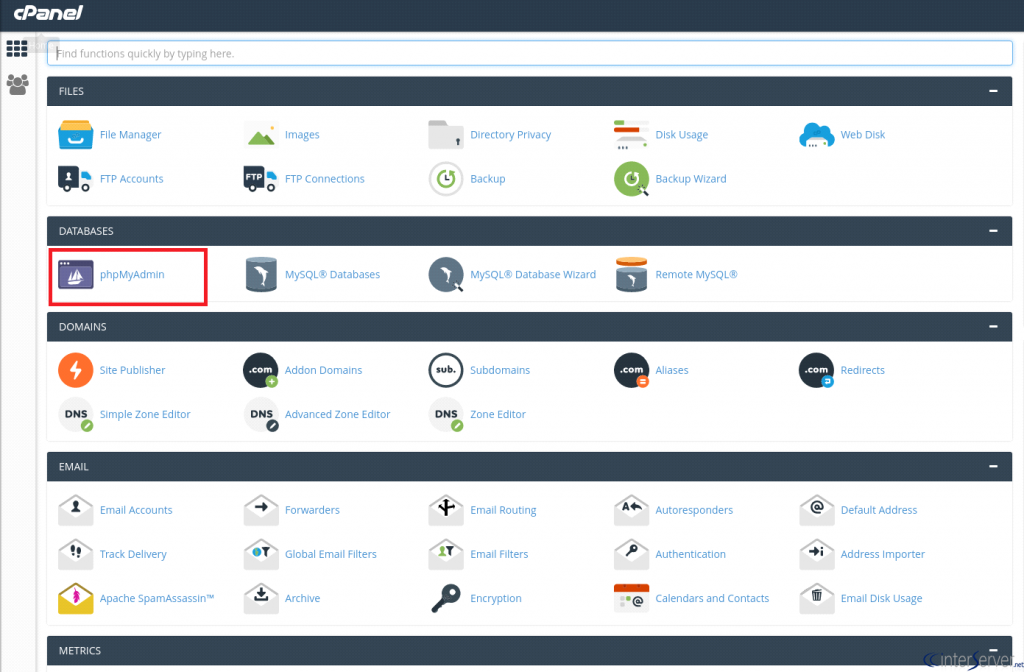Click the Calendars and Contacts icon

pyautogui.click(x=631, y=598)
